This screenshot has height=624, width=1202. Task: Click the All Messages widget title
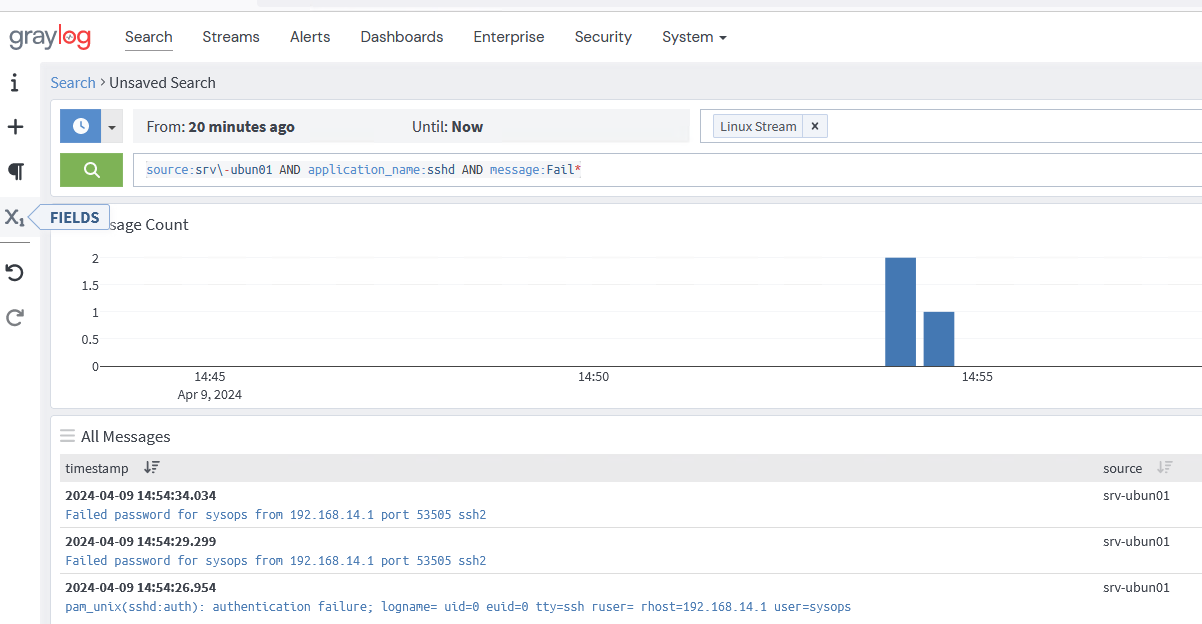pyautogui.click(x=126, y=436)
